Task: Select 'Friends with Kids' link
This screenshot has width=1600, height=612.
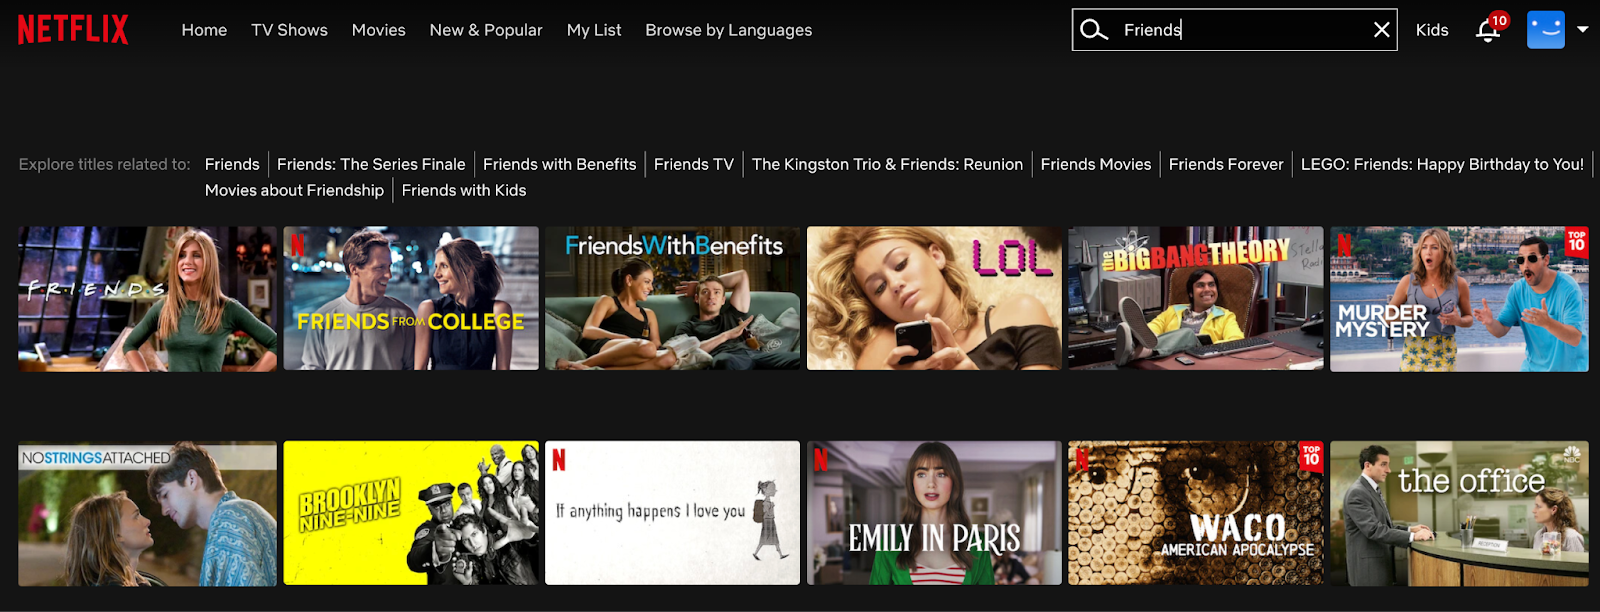Action: [x=464, y=190]
